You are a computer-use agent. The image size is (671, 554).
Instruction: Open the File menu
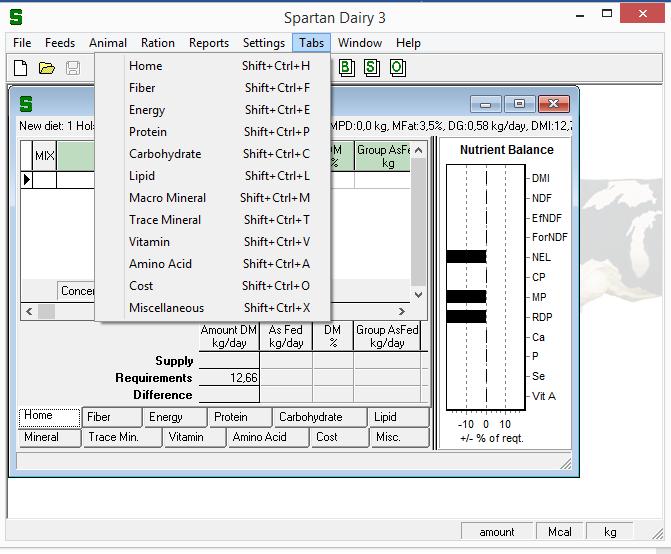click(x=22, y=43)
